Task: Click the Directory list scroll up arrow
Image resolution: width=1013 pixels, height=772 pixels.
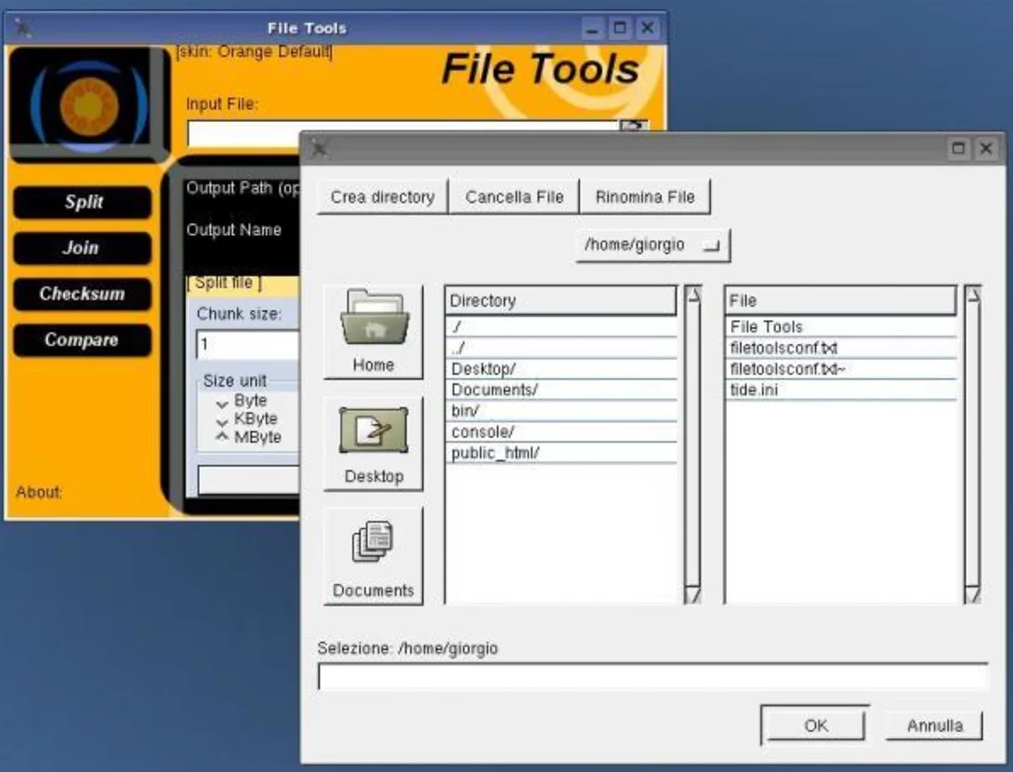Action: point(693,295)
